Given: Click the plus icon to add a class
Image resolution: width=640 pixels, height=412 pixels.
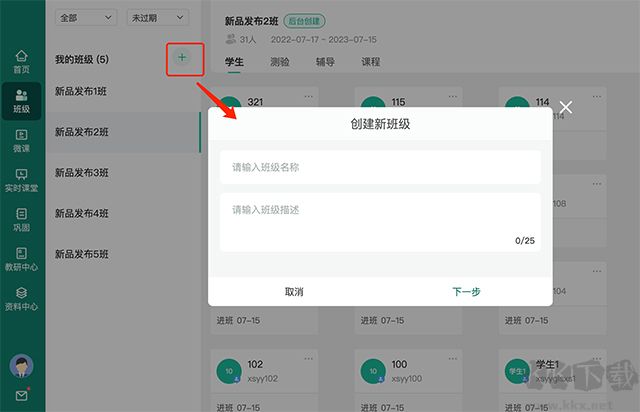Looking at the screenshot, I should point(182,58).
